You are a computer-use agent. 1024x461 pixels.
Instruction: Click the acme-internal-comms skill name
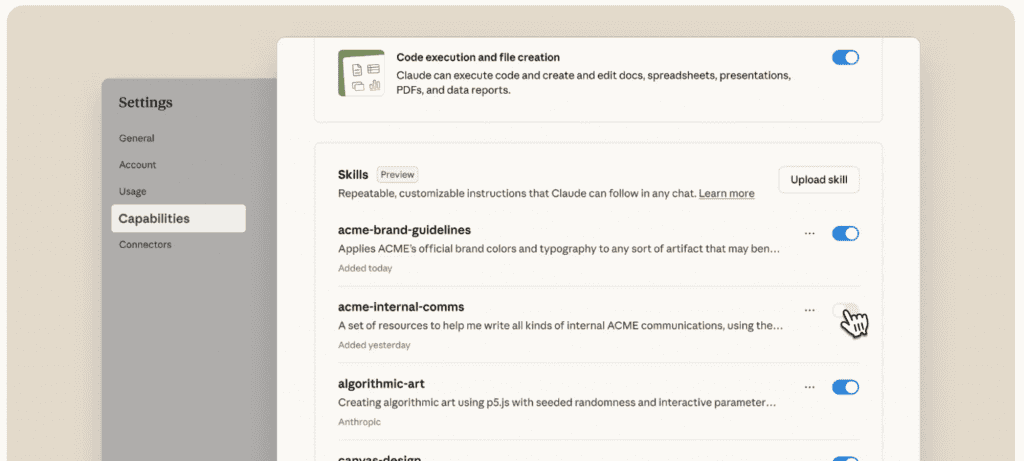click(401, 307)
